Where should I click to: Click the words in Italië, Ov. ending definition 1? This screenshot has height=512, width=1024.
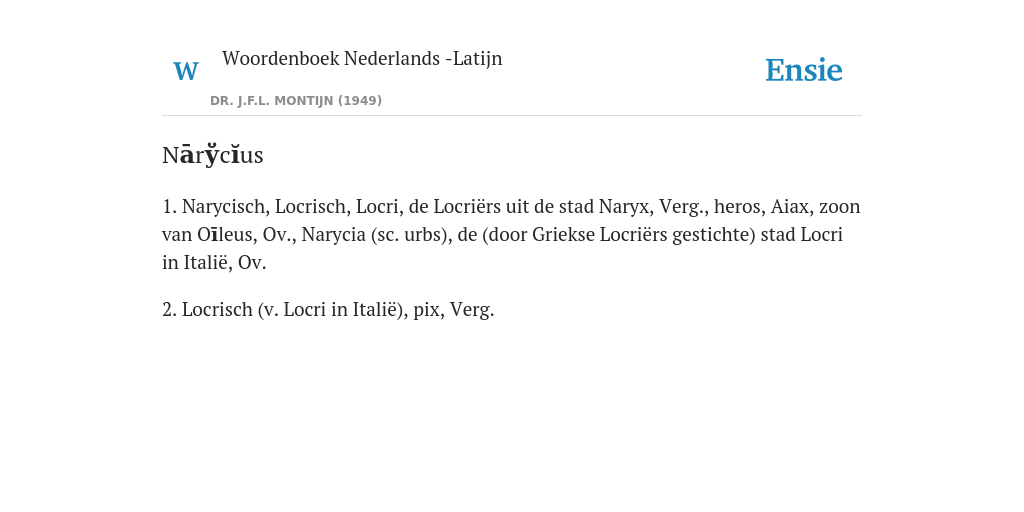[214, 263]
